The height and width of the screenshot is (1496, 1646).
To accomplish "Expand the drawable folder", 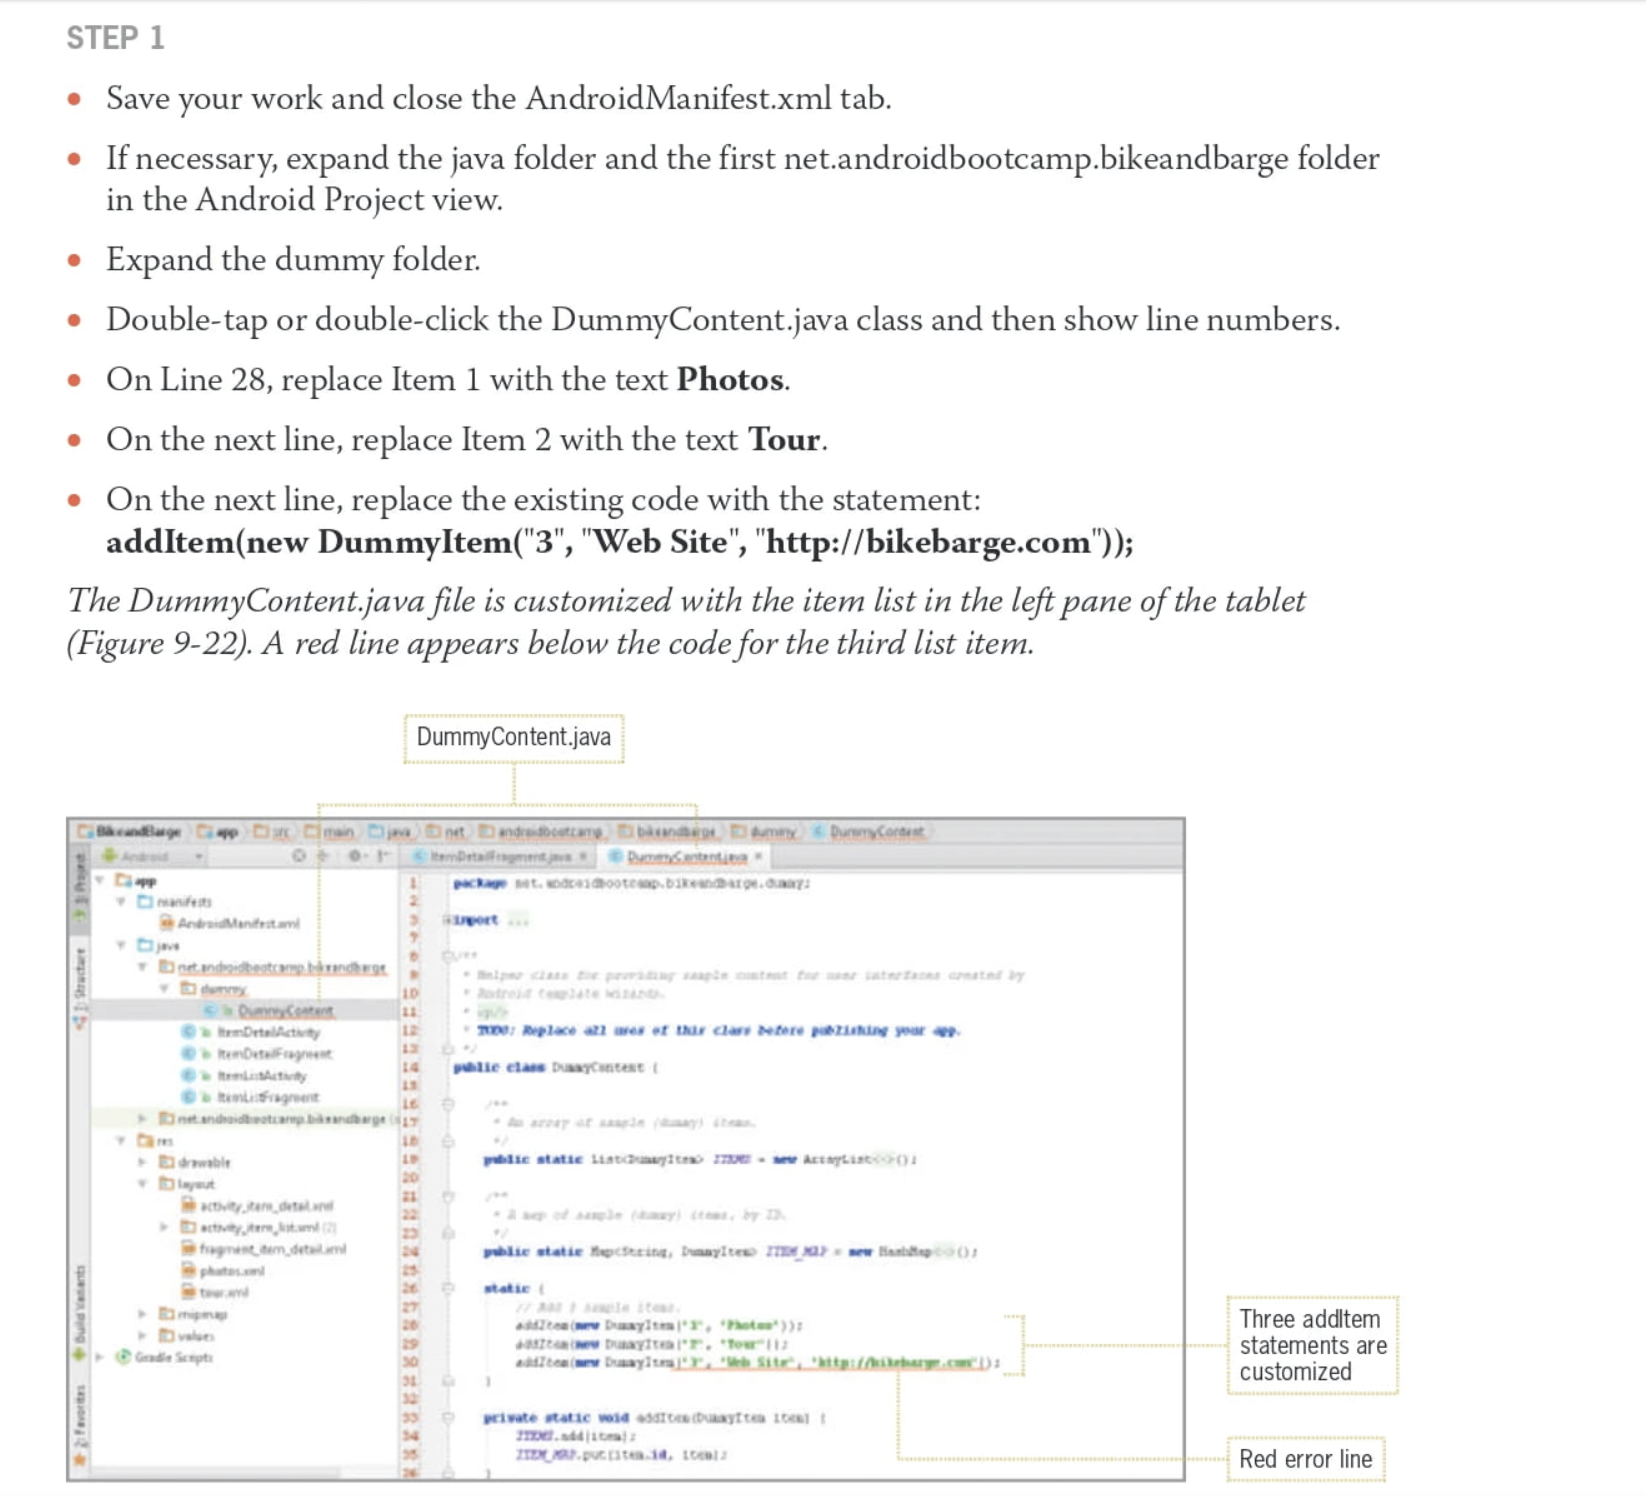I will coord(141,1163).
